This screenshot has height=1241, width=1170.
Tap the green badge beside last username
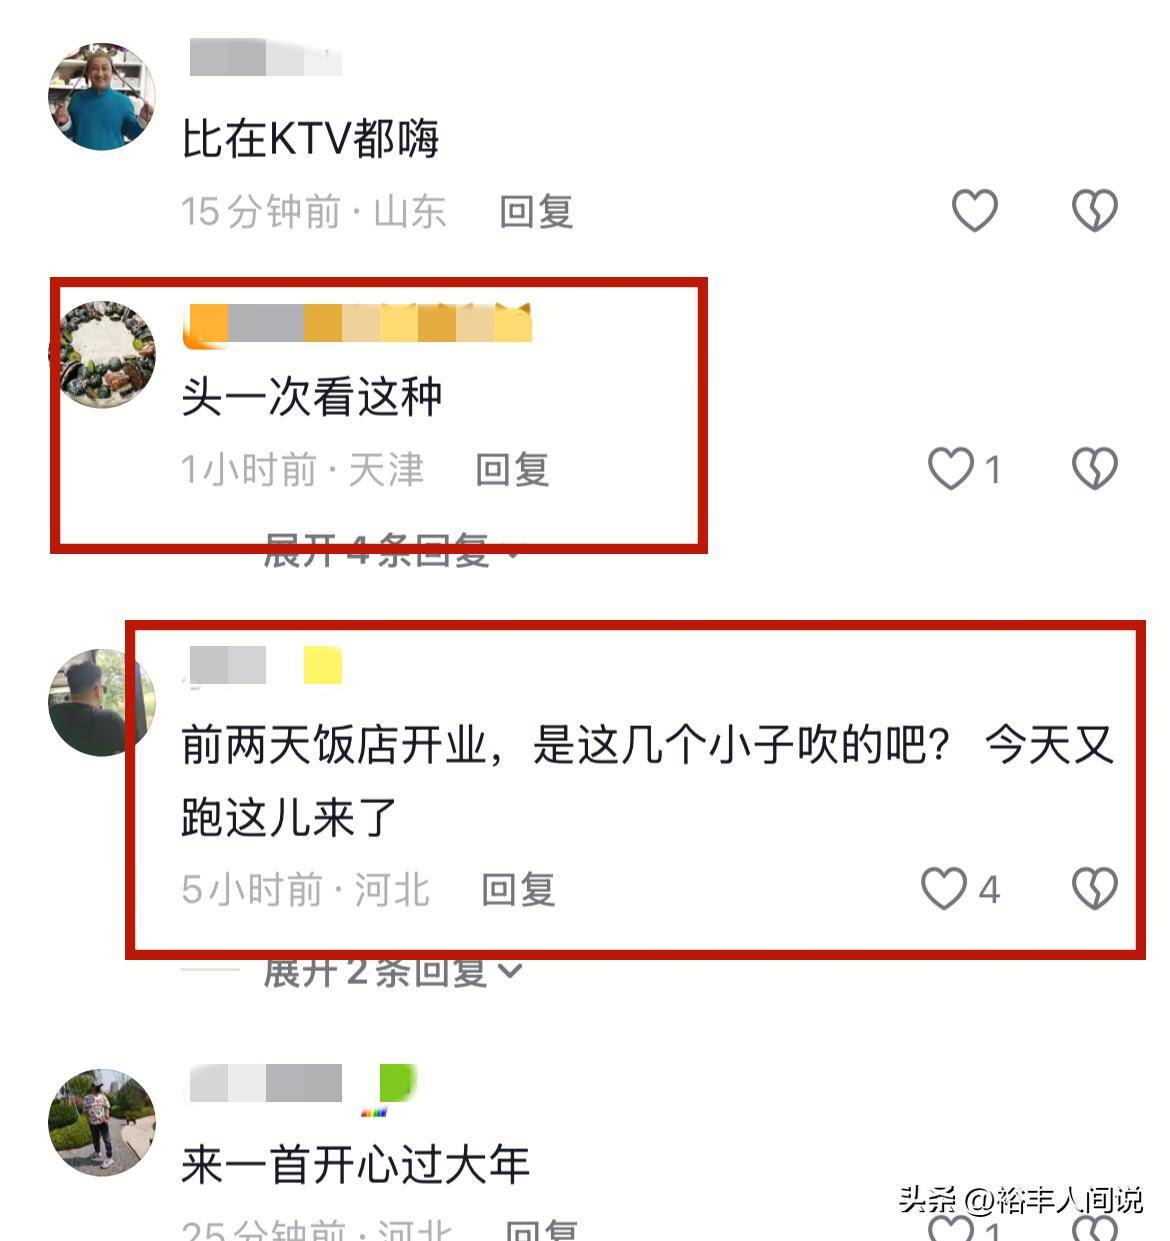(396, 1084)
